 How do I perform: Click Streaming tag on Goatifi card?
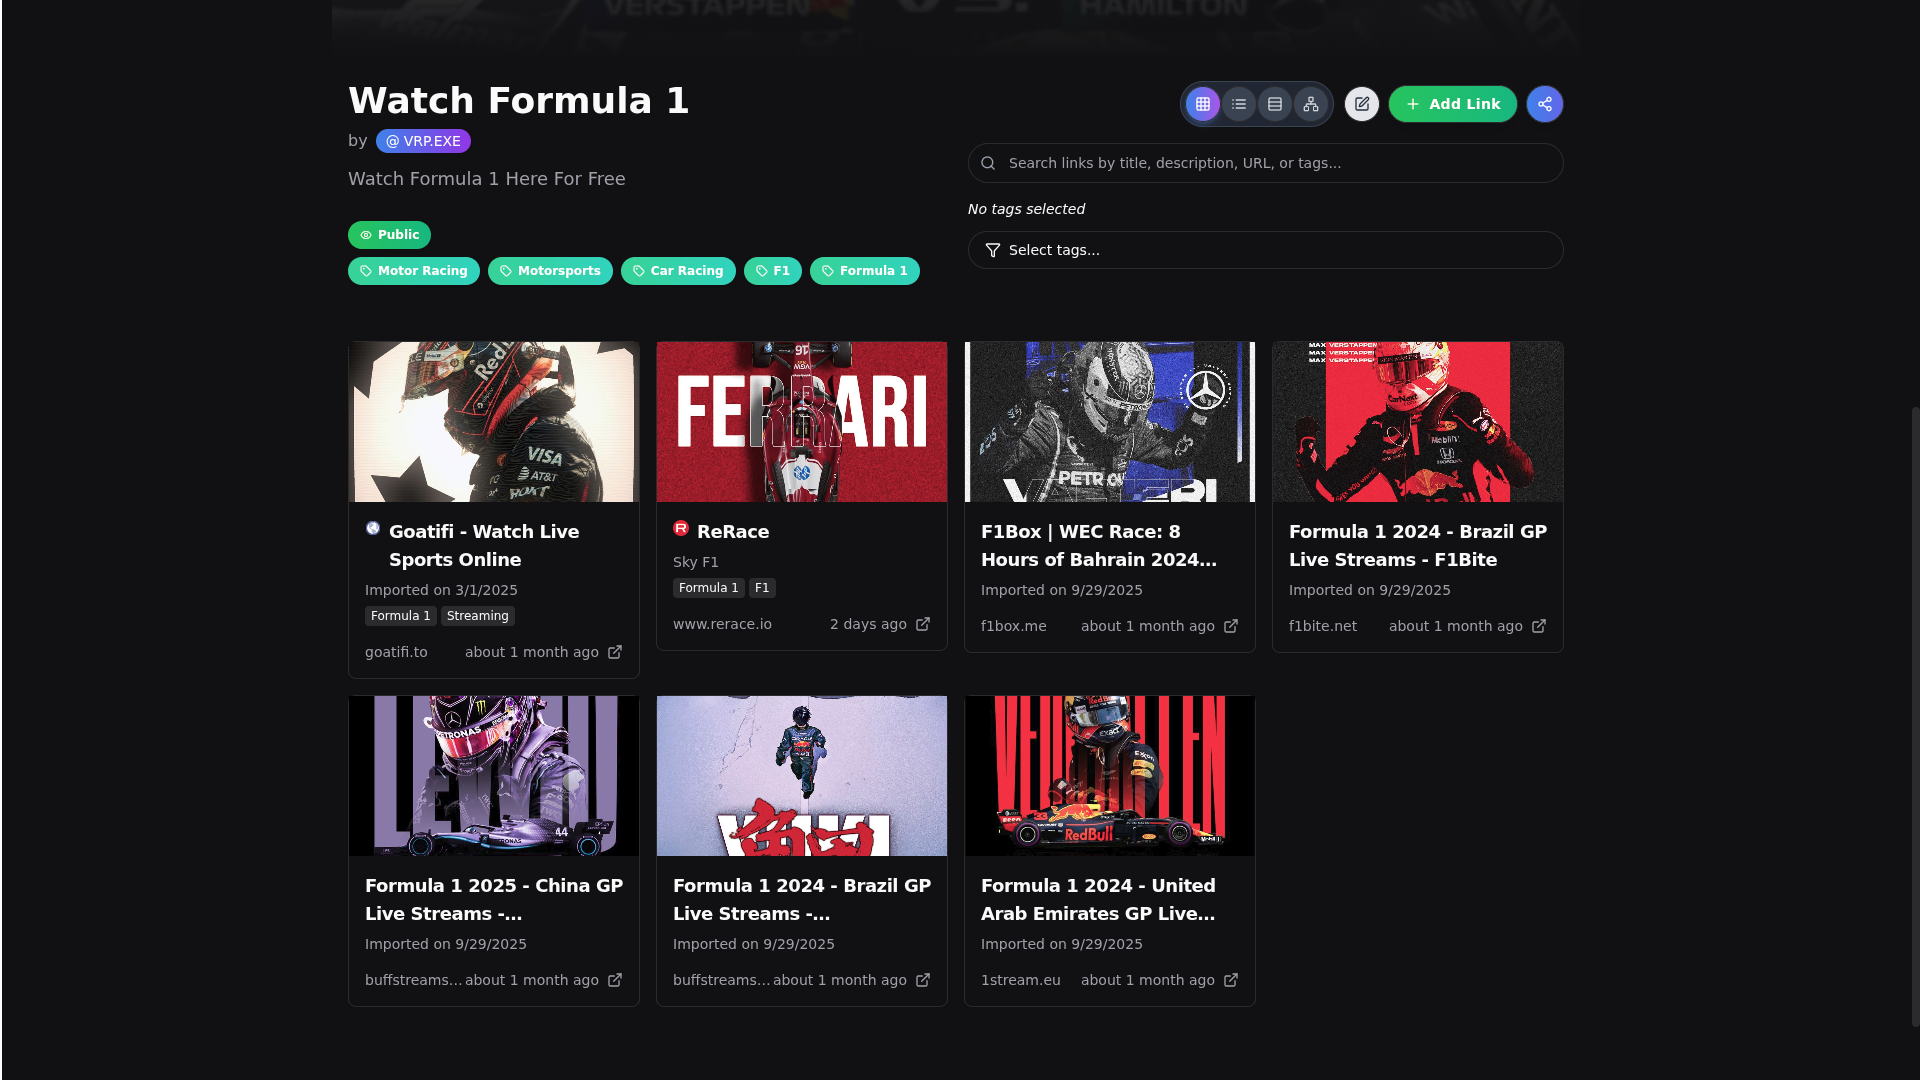(478, 616)
